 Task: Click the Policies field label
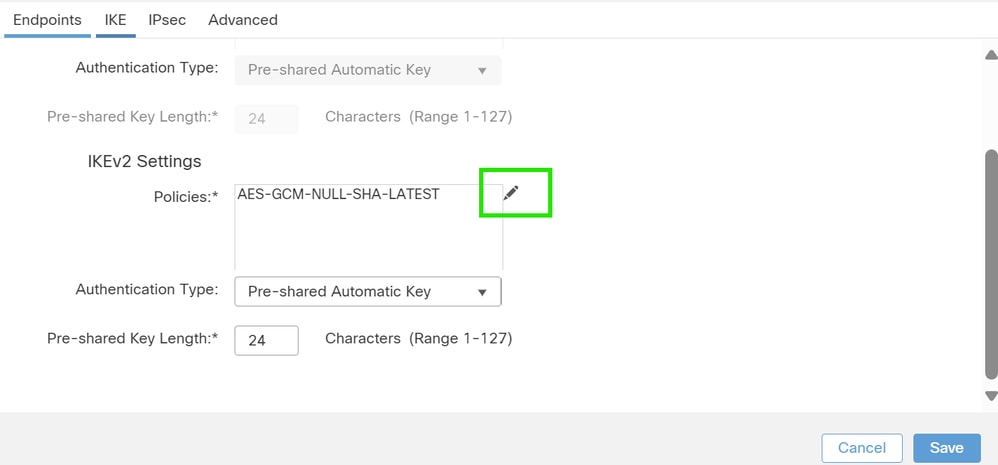pos(186,197)
